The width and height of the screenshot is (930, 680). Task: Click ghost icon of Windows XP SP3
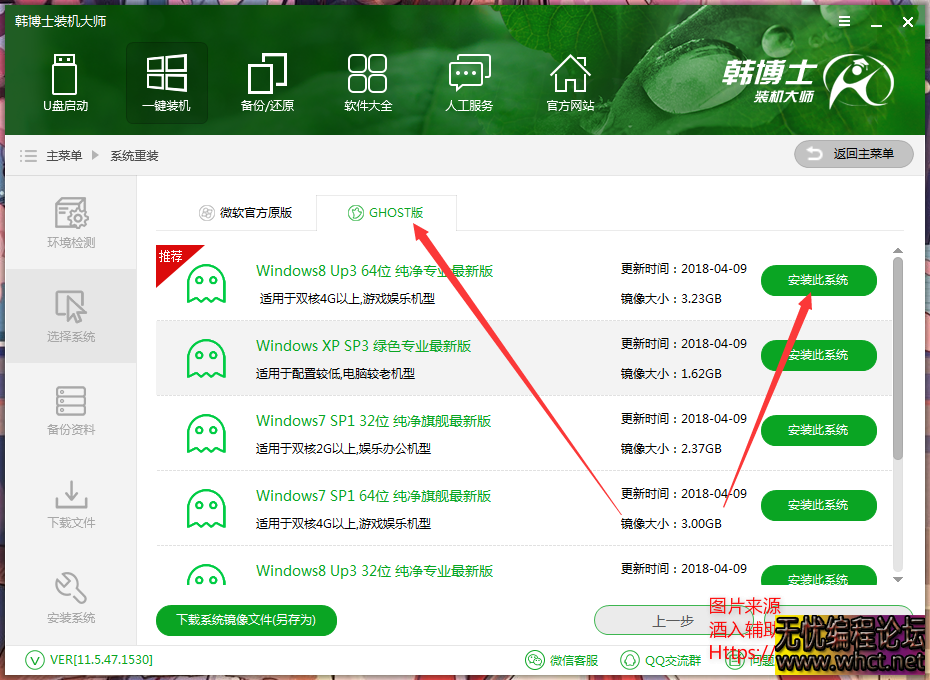point(206,358)
